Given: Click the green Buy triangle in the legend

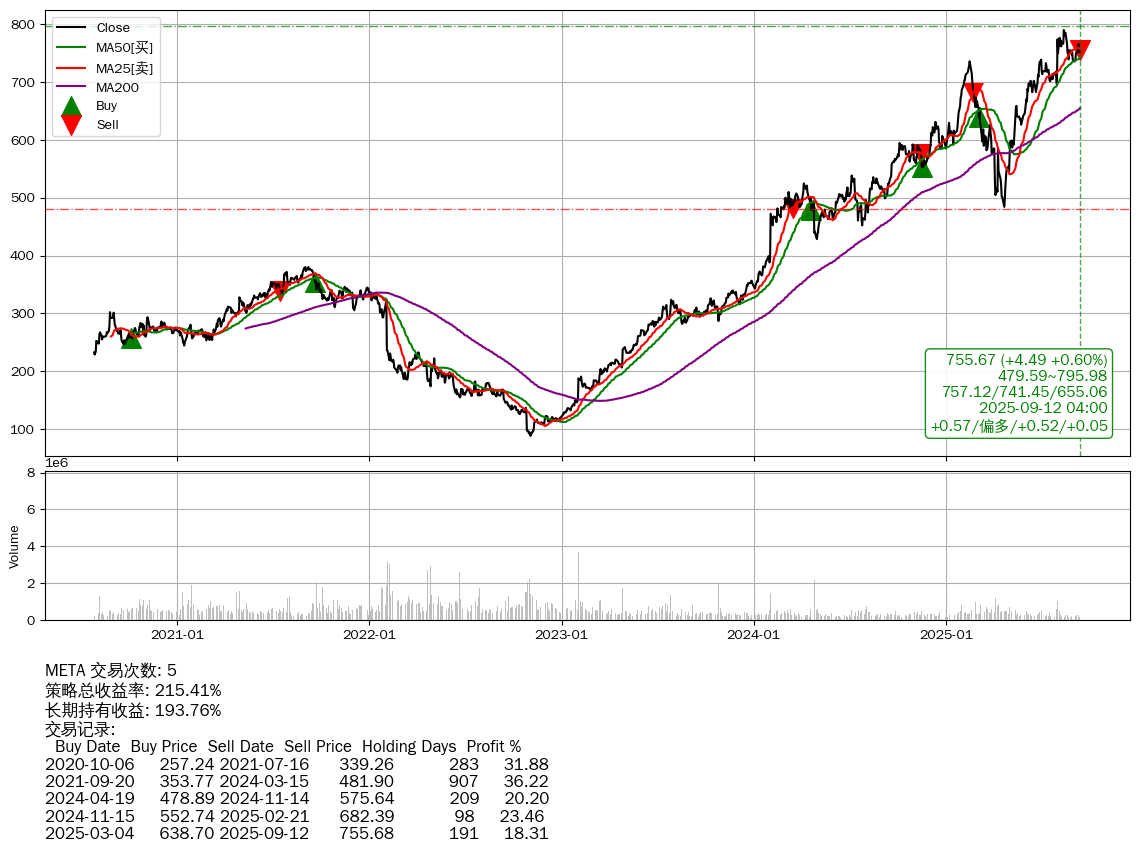Looking at the screenshot, I should [71, 106].
